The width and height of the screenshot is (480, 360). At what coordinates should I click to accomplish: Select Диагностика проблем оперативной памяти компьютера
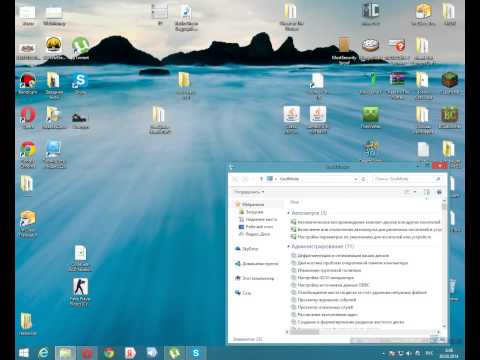[x=349, y=263]
